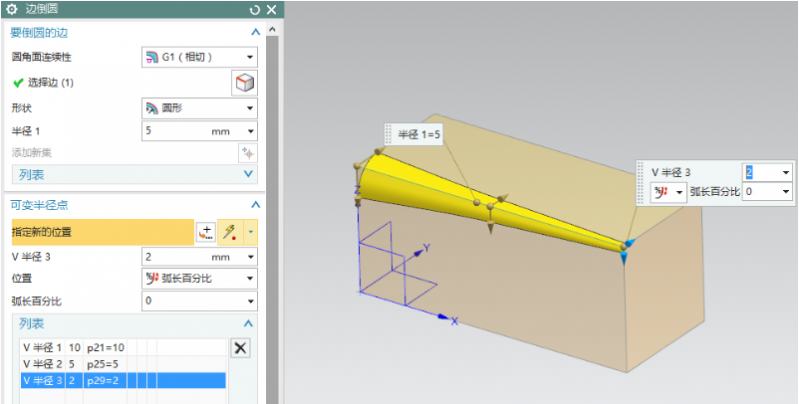Click the select edge cube icon

[244, 82]
